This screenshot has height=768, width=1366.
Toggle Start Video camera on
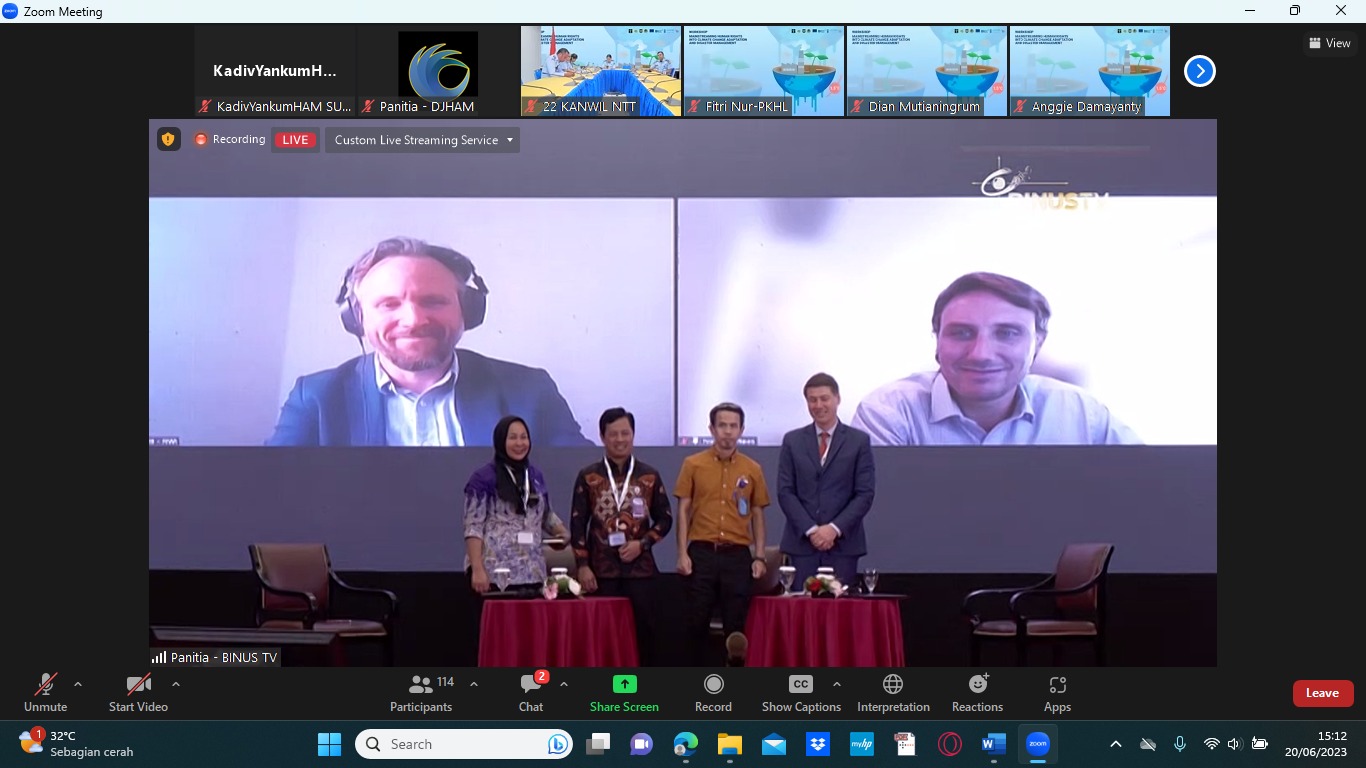click(138, 693)
